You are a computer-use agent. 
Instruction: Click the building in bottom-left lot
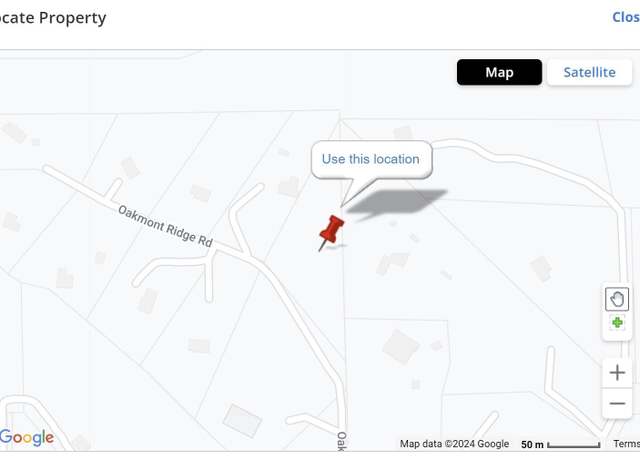[x=242, y=420]
